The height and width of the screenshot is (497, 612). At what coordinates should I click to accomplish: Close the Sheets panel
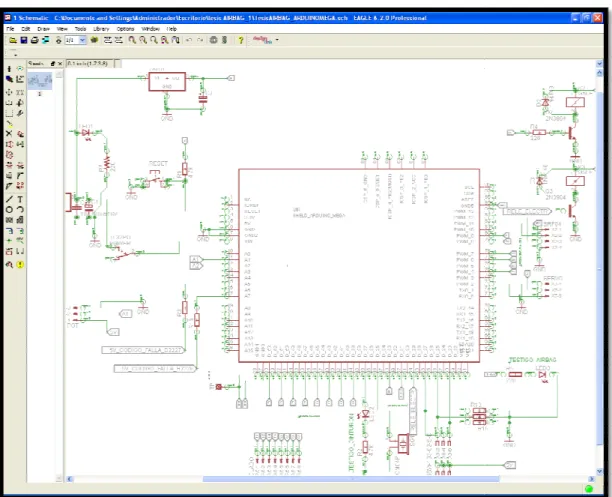click(x=60, y=63)
